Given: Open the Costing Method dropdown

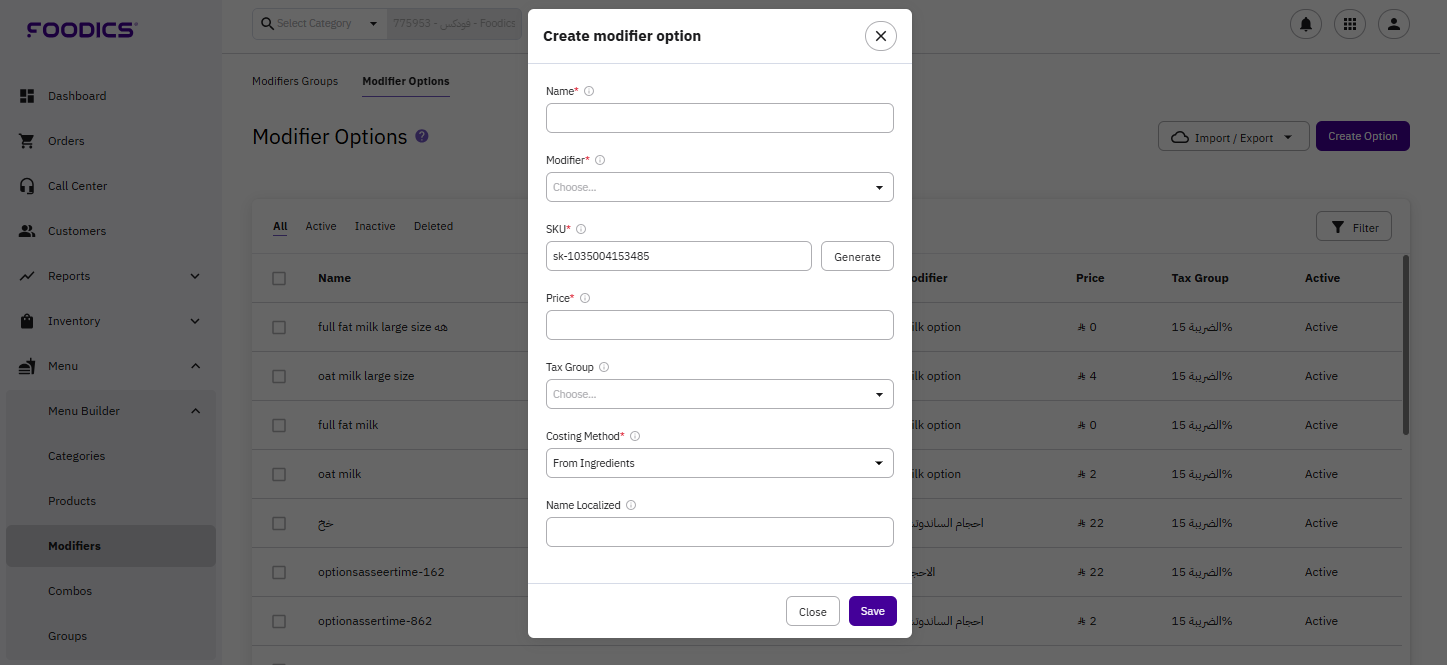Looking at the screenshot, I should pyautogui.click(x=719, y=463).
